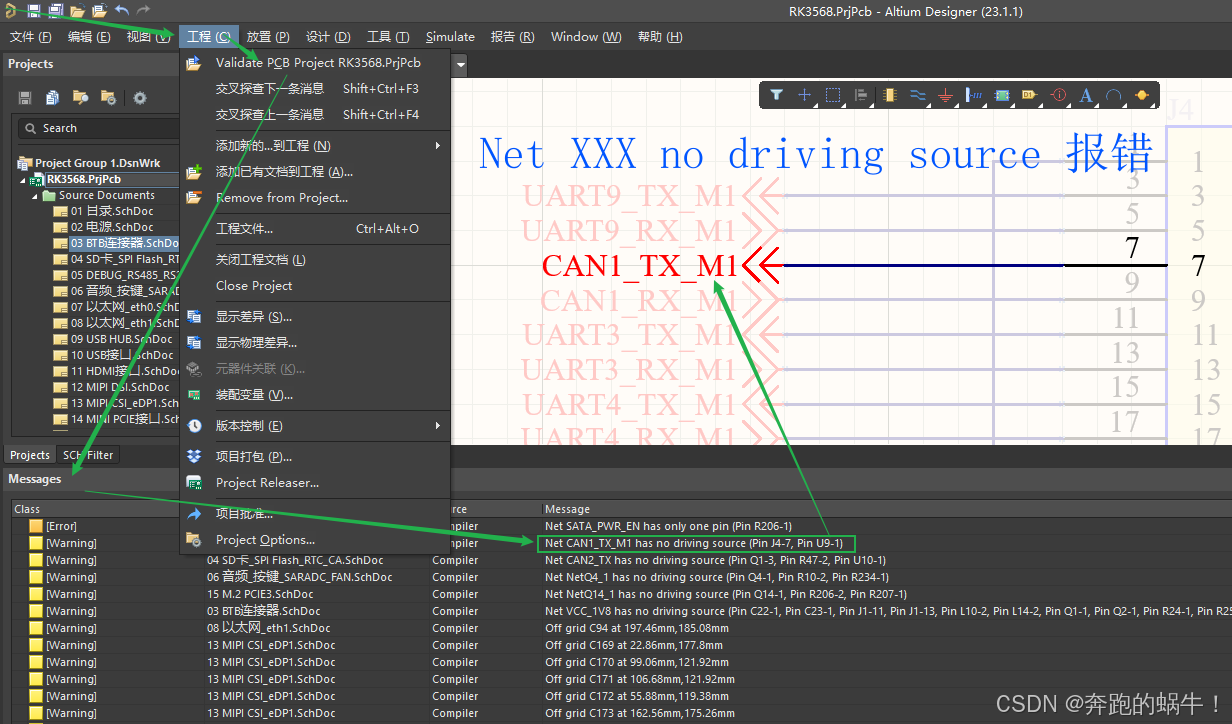
Task: Click the red circled-i directive icon
Action: (1059, 95)
